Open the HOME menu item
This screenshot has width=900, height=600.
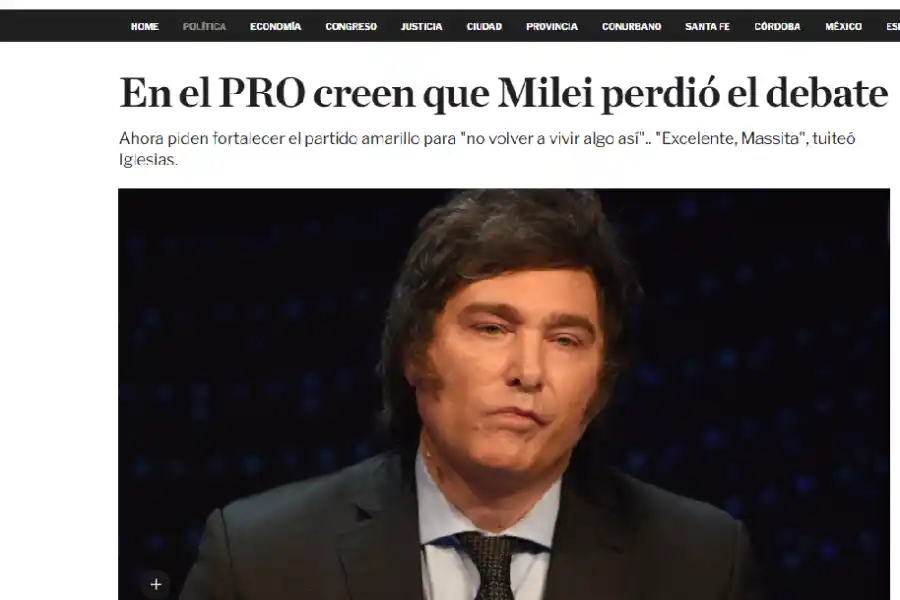pos(145,26)
